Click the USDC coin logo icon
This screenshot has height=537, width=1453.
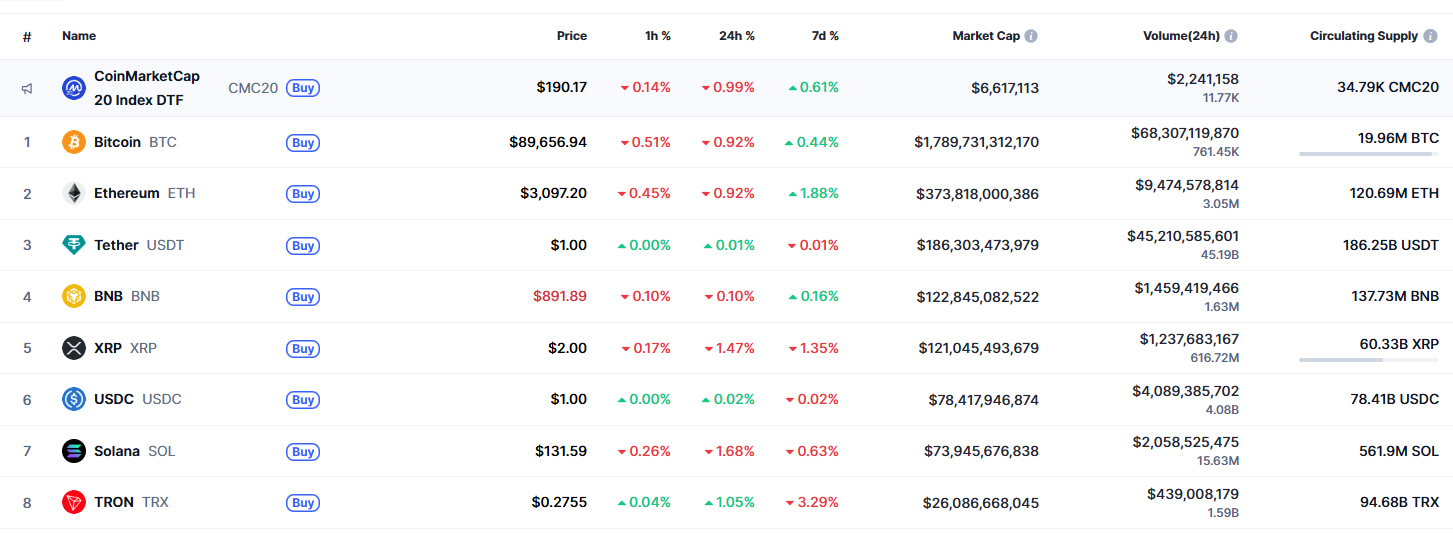click(x=74, y=399)
